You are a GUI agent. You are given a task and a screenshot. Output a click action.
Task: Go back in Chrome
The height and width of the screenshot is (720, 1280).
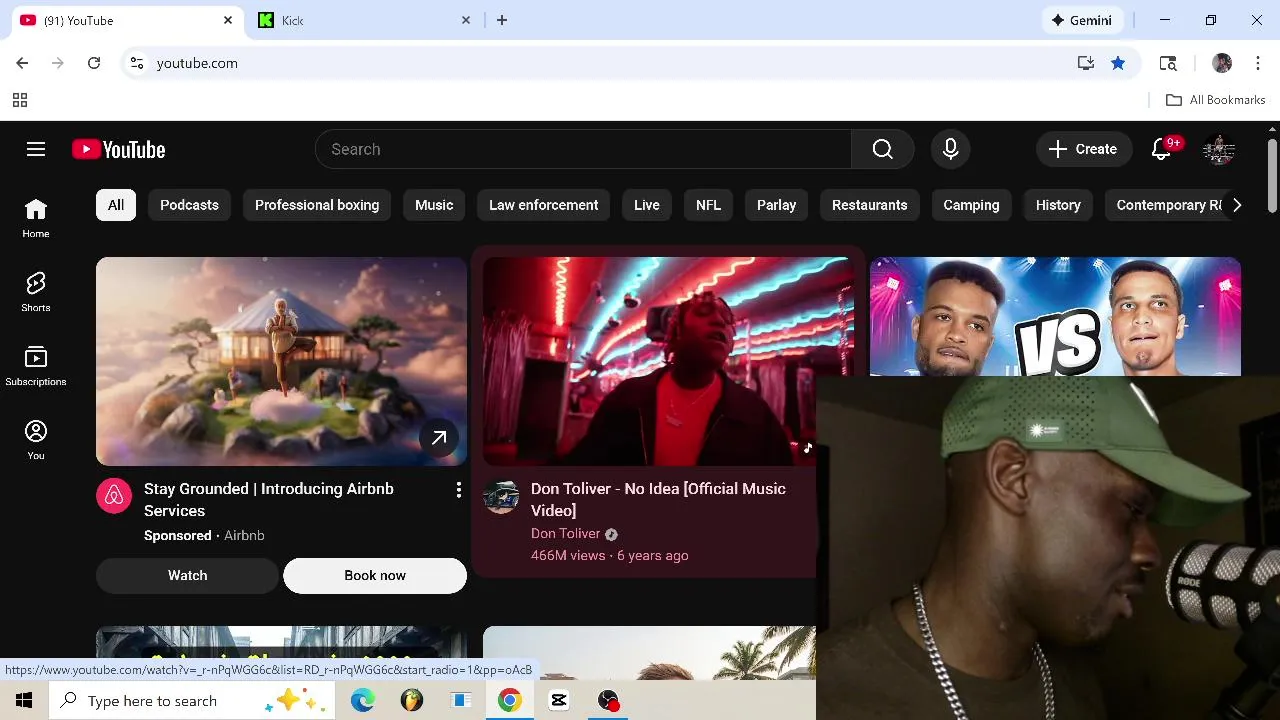[22, 63]
